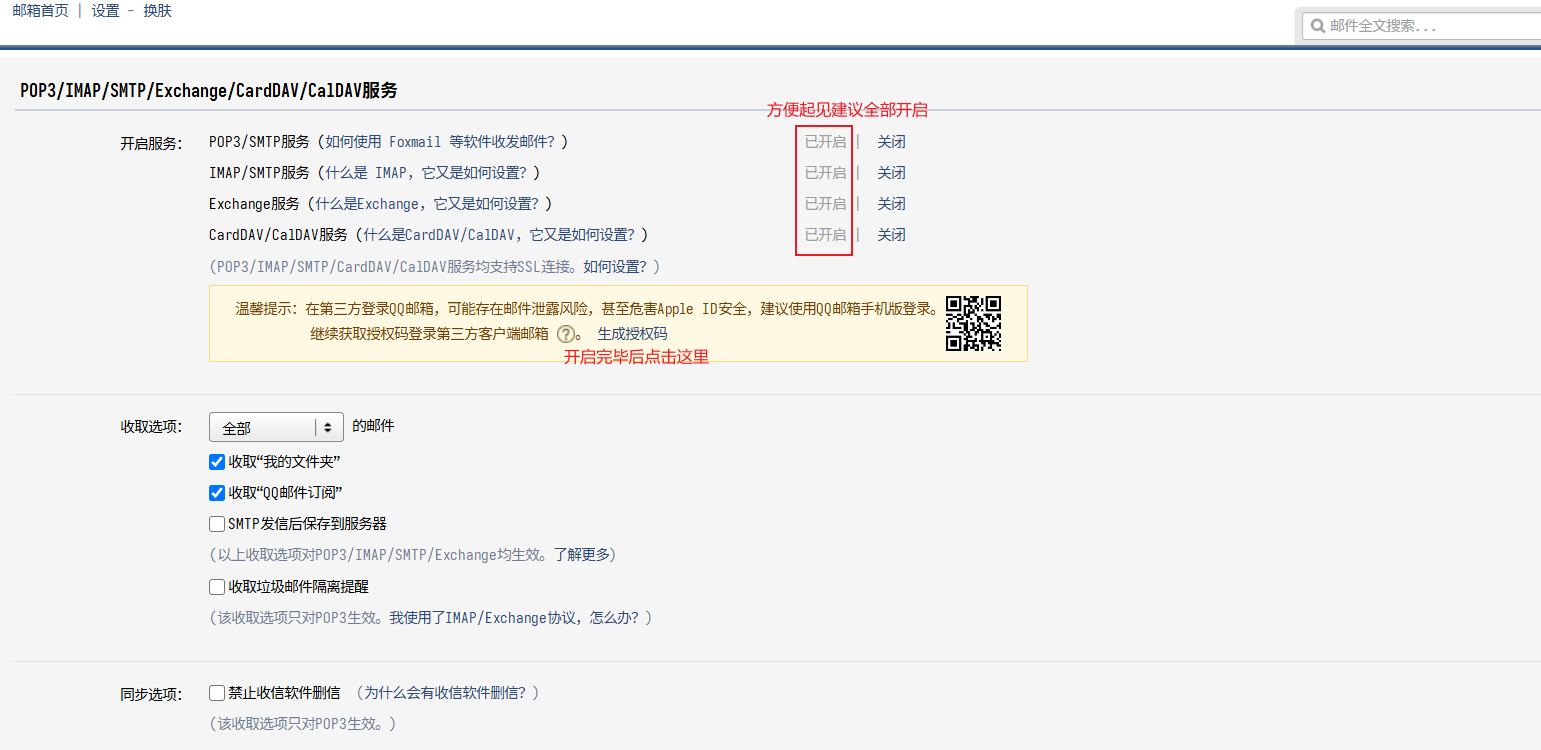Image resolution: width=1541 pixels, height=750 pixels.
Task: Open the 全部 mail retrieval dropdown
Action: pos(275,426)
